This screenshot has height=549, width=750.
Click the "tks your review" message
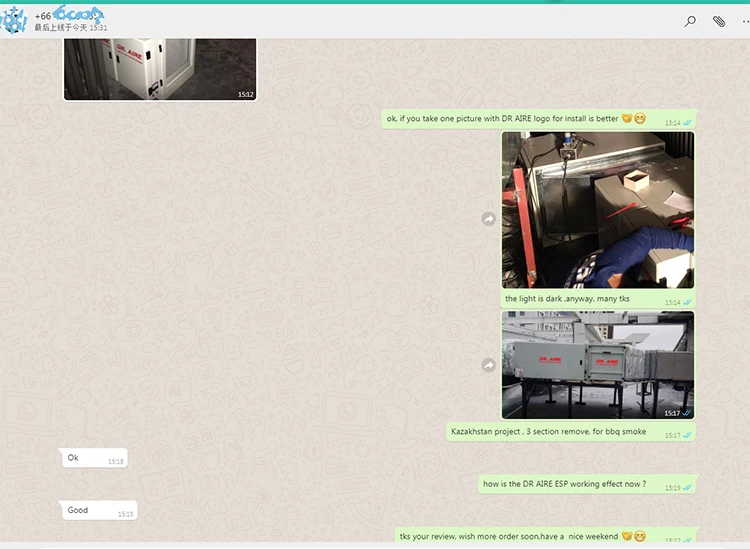pyautogui.click(x=510, y=537)
